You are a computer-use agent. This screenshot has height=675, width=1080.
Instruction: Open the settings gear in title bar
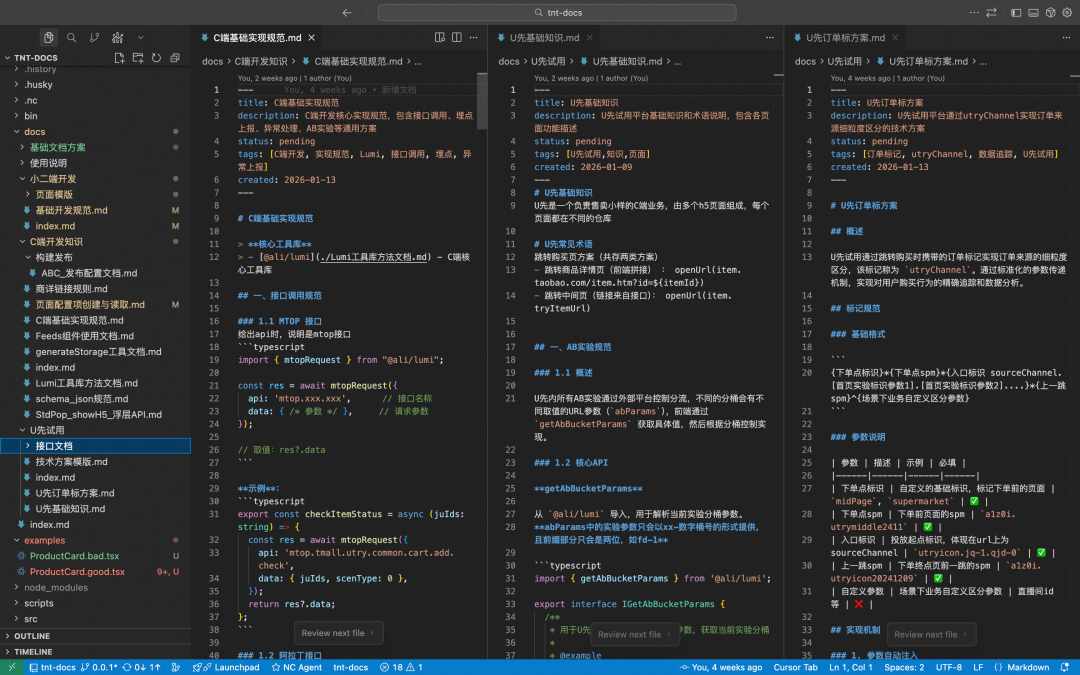[1067, 12]
